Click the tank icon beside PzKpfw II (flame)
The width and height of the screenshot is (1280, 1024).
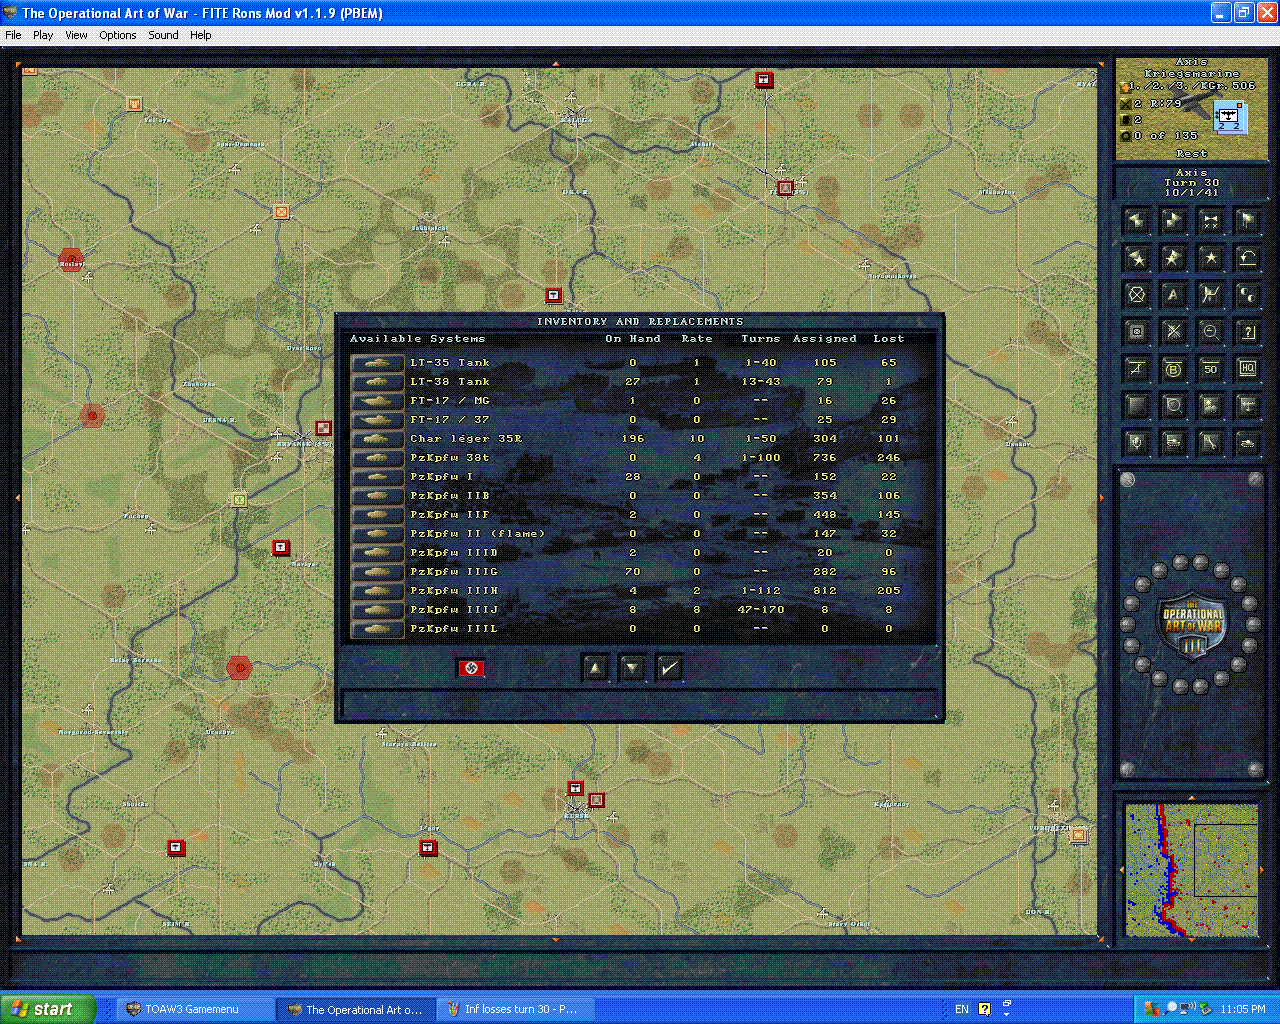coord(377,534)
